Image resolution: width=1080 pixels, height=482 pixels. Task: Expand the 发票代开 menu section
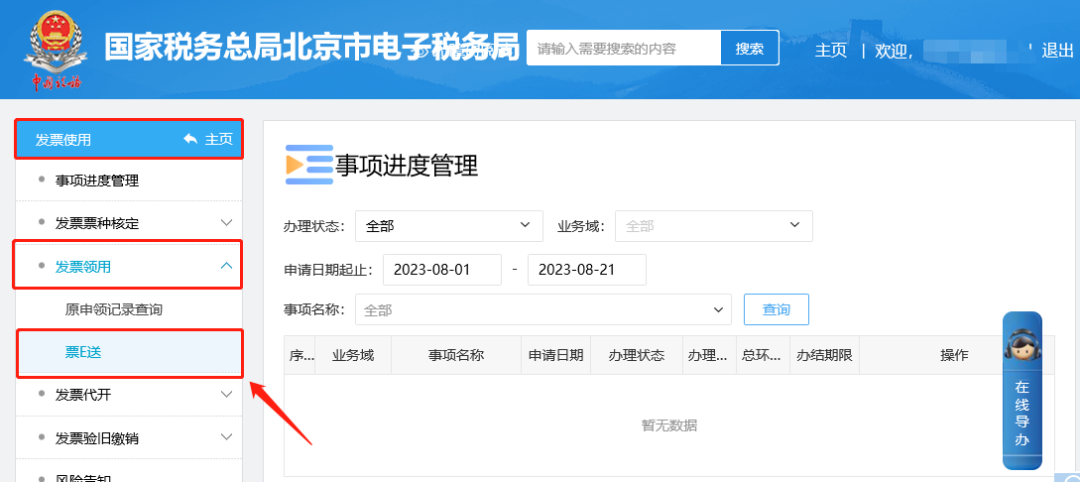[226, 395]
